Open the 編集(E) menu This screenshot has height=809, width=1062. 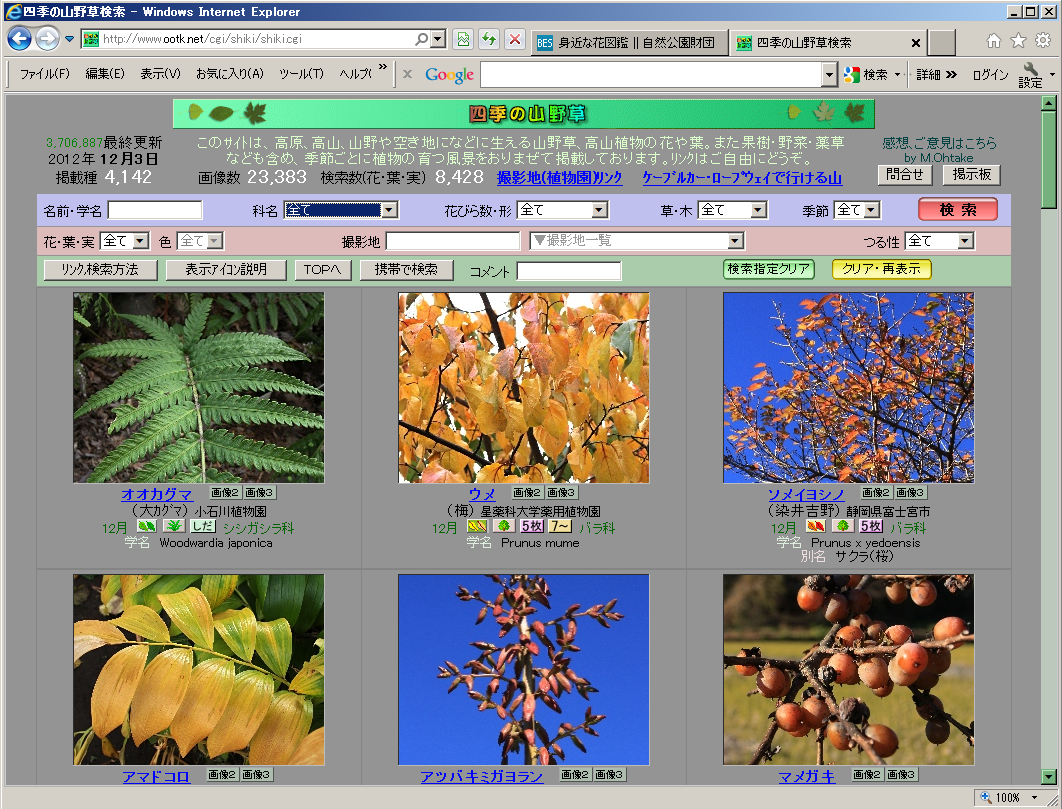(105, 74)
